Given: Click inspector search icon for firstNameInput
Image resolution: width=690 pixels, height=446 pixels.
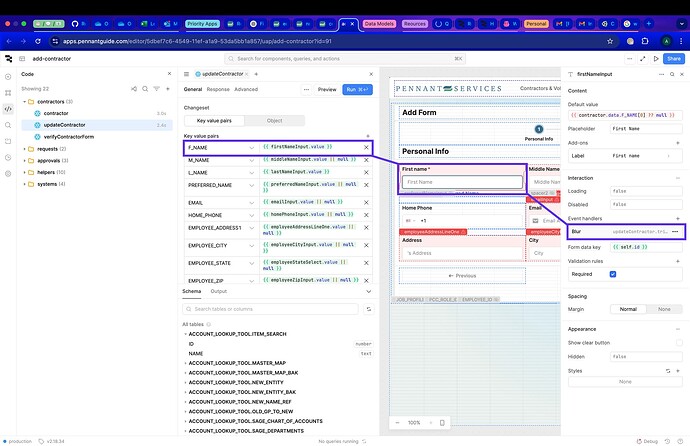Looking at the screenshot, I should coord(672,74).
